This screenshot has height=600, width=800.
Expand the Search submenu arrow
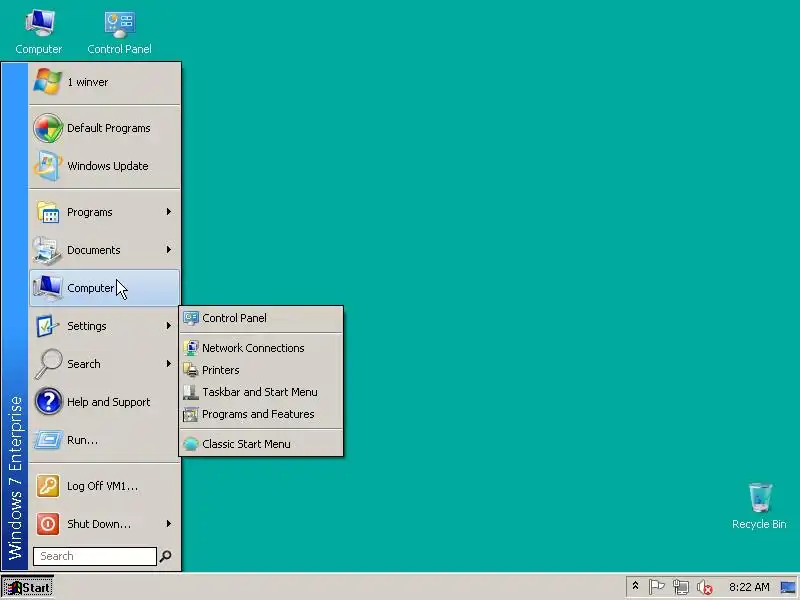tap(168, 364)
